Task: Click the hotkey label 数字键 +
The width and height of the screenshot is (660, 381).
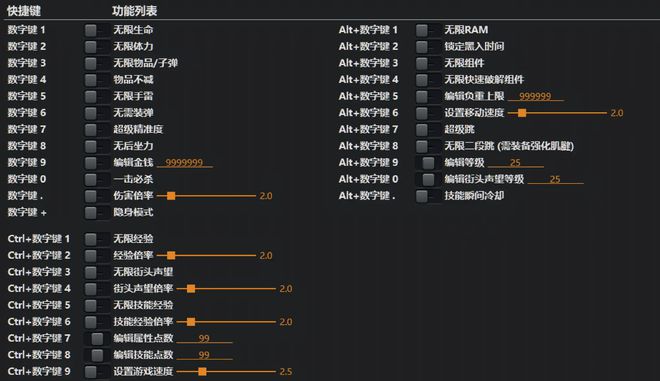Action: [27, 212]
